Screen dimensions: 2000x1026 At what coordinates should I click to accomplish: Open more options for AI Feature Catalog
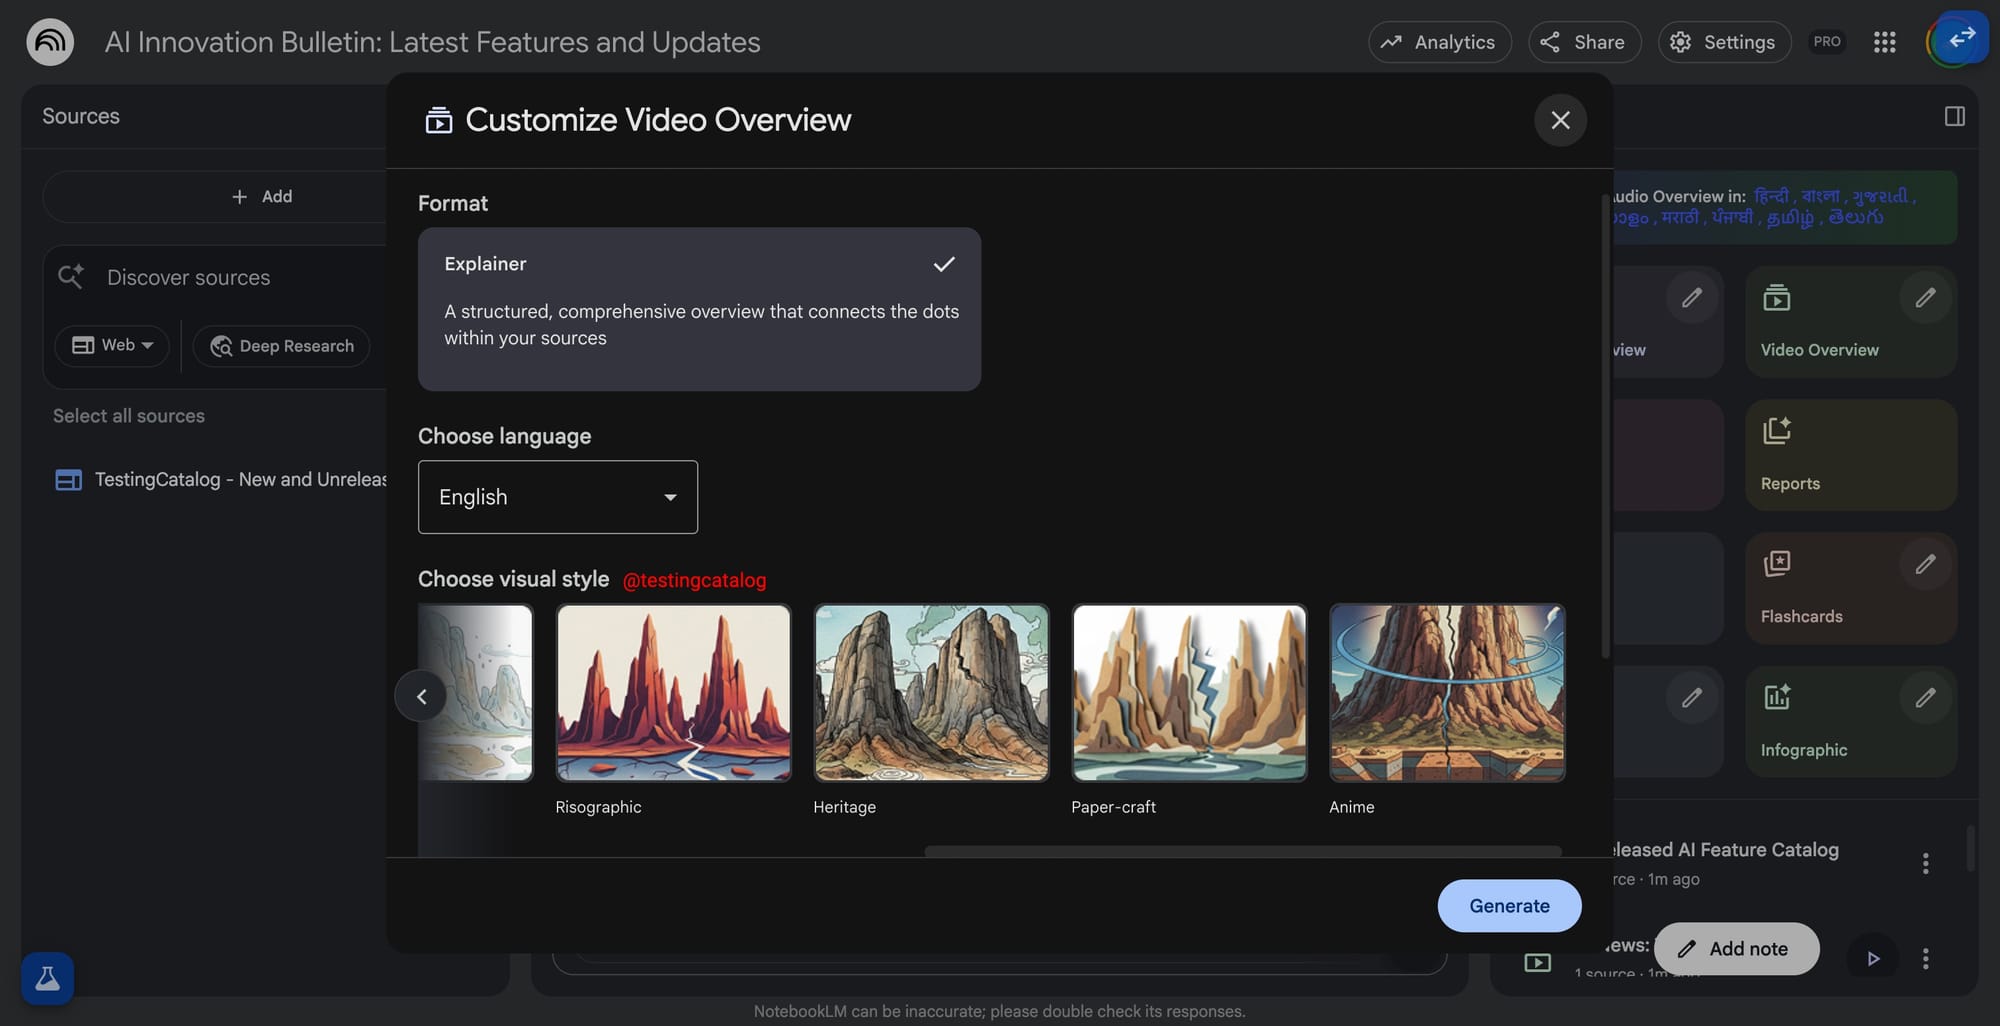tap(1925, 863)
